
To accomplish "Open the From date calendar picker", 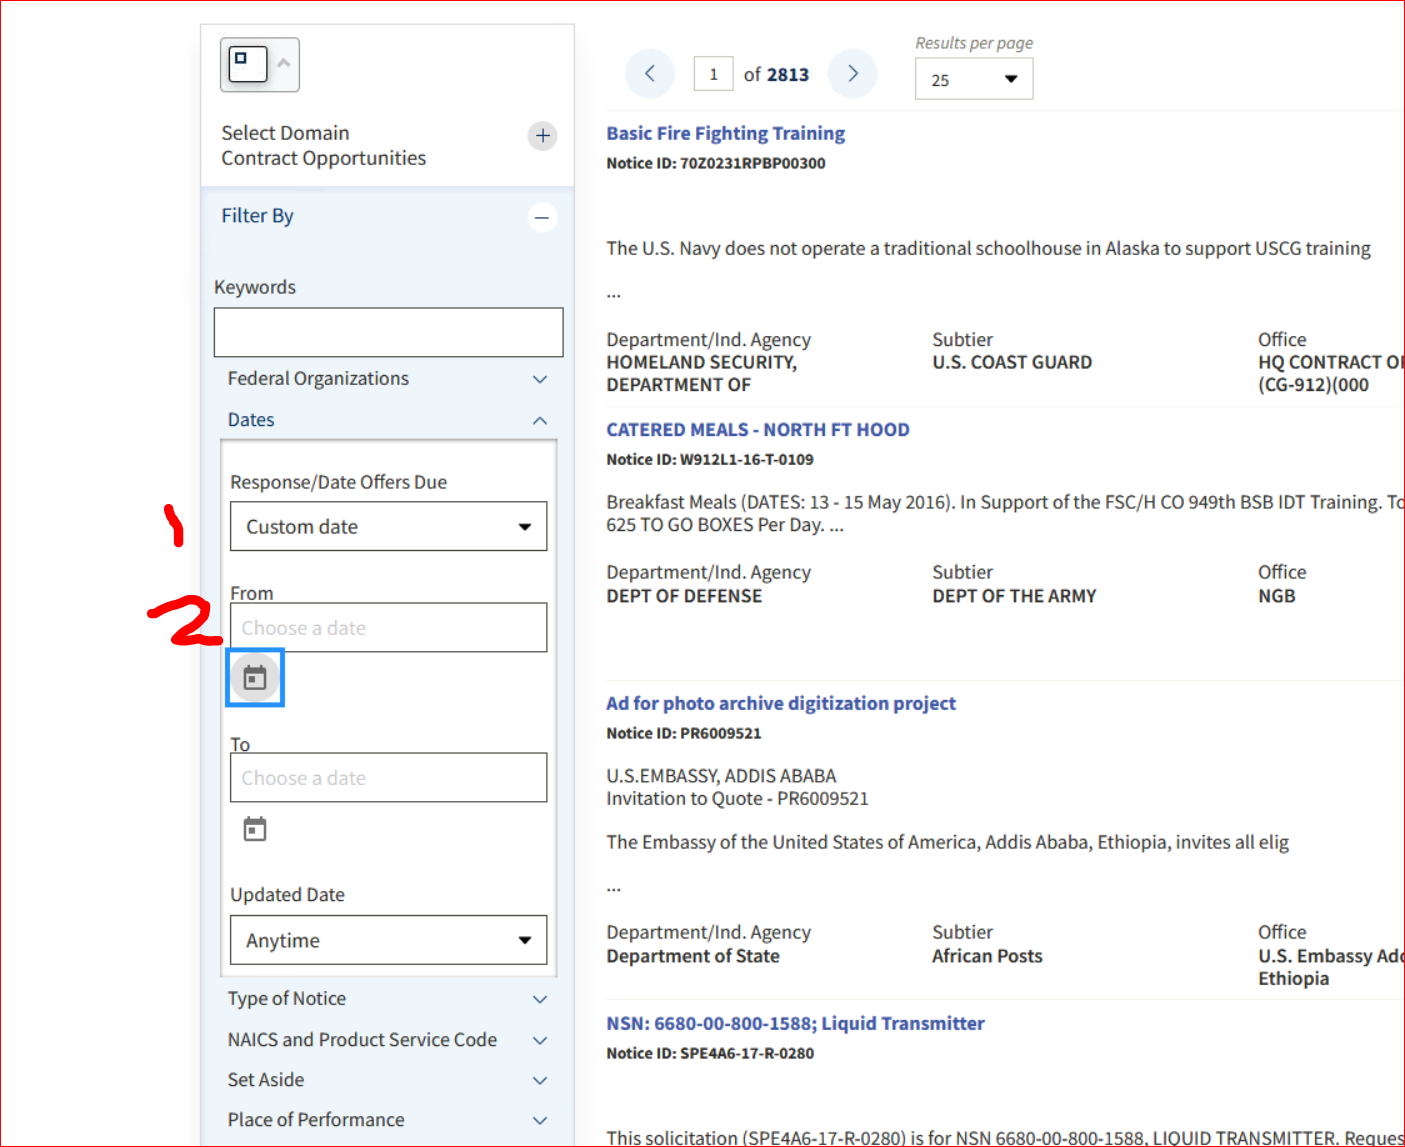I will tap(255, 678).
